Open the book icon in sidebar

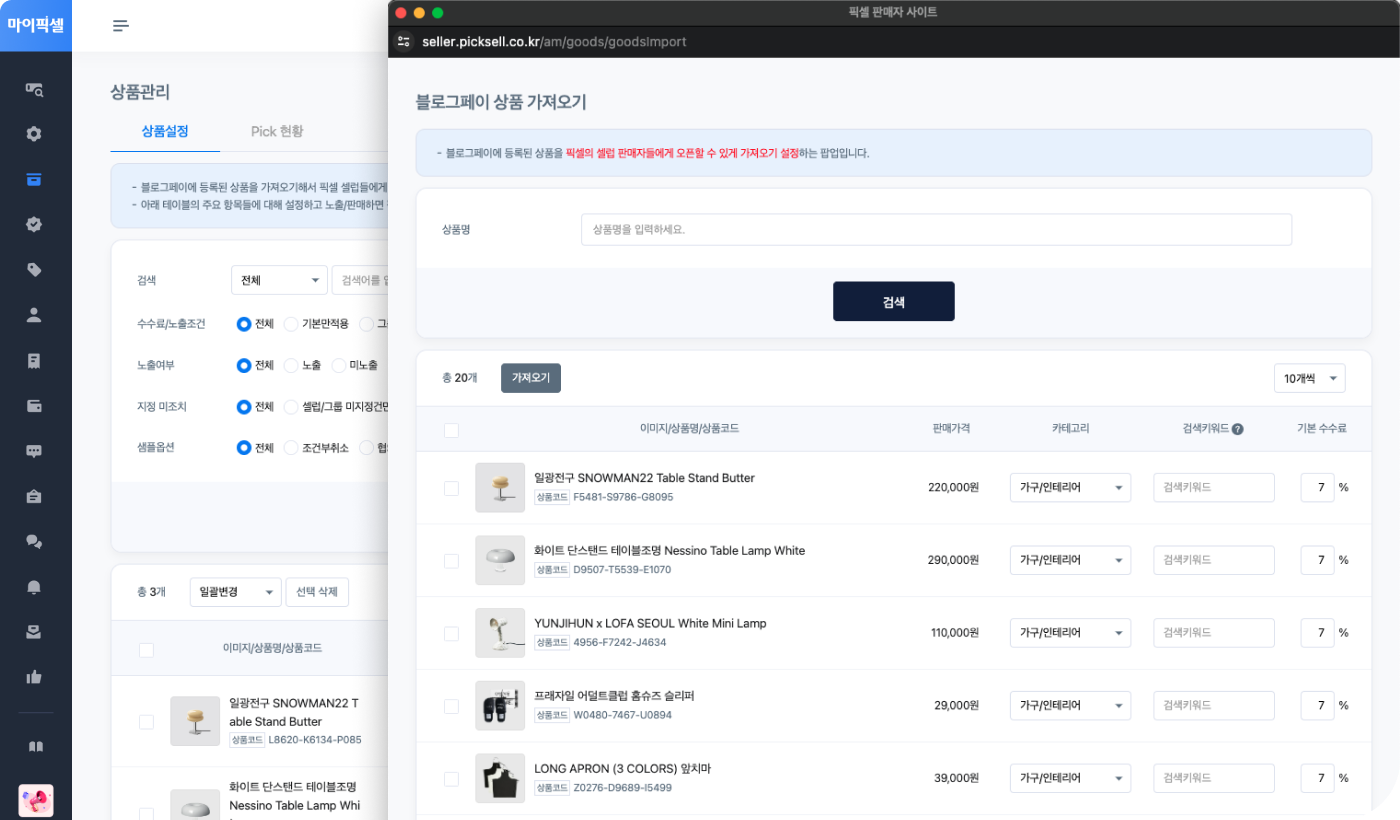coord(34,747)
